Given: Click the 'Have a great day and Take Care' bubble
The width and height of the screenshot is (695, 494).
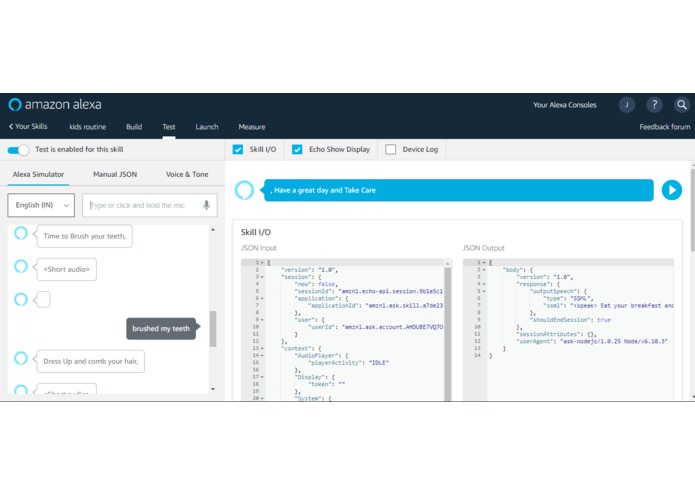Looking at the screenshot, I should tap(459, 190).
